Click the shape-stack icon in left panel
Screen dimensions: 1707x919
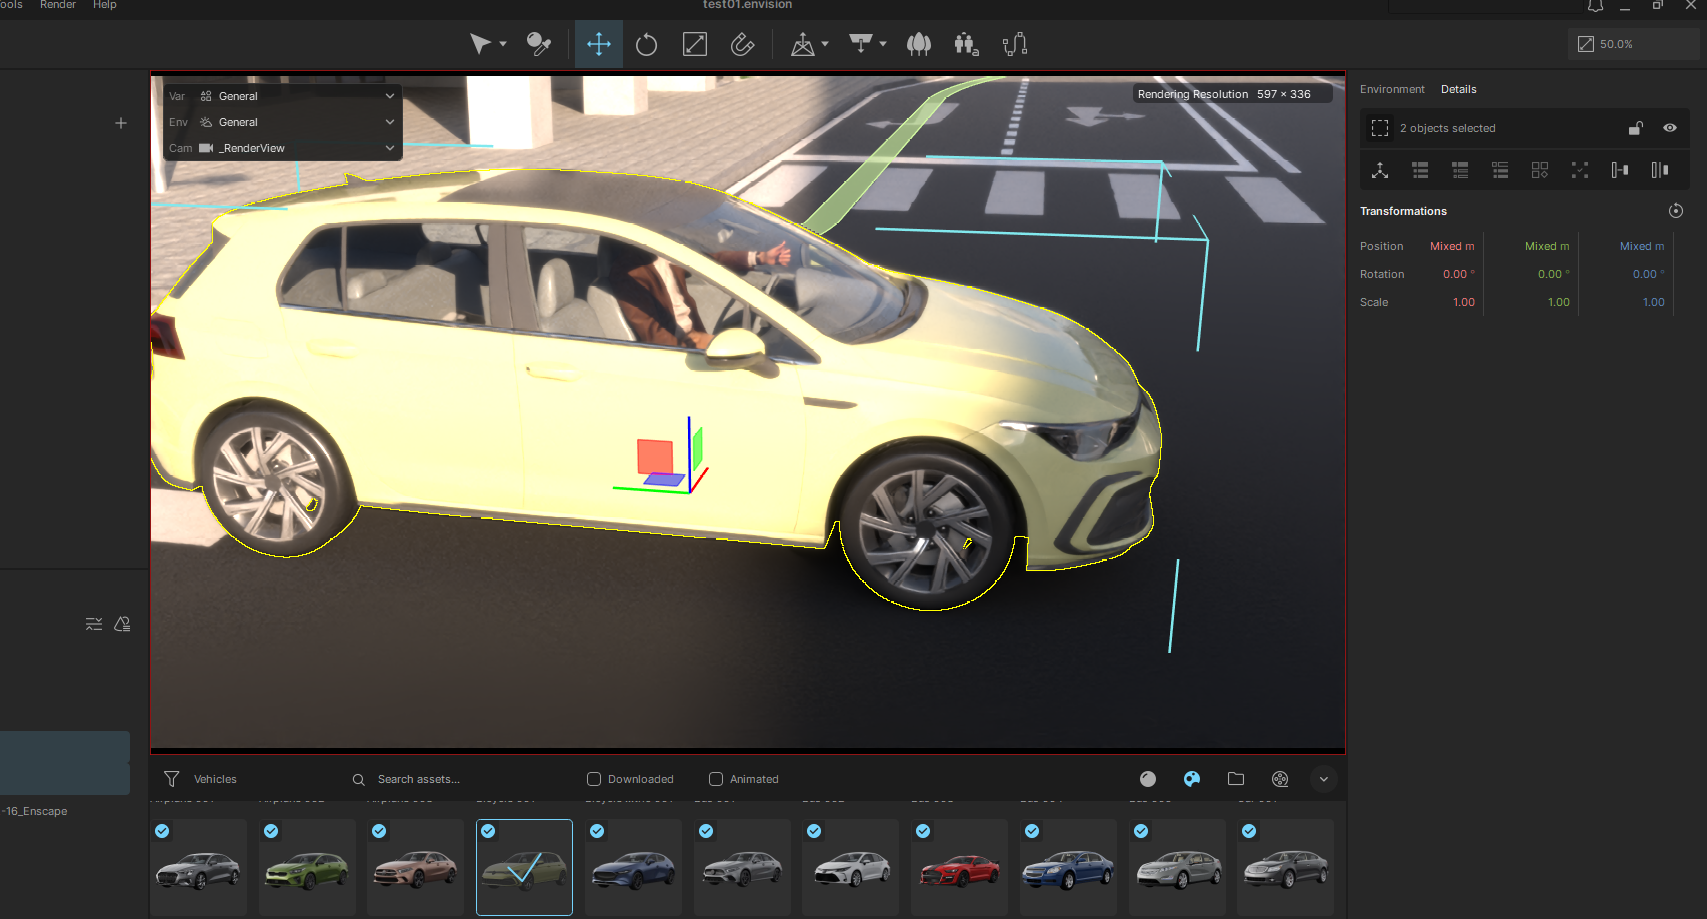tap(122, 624)
